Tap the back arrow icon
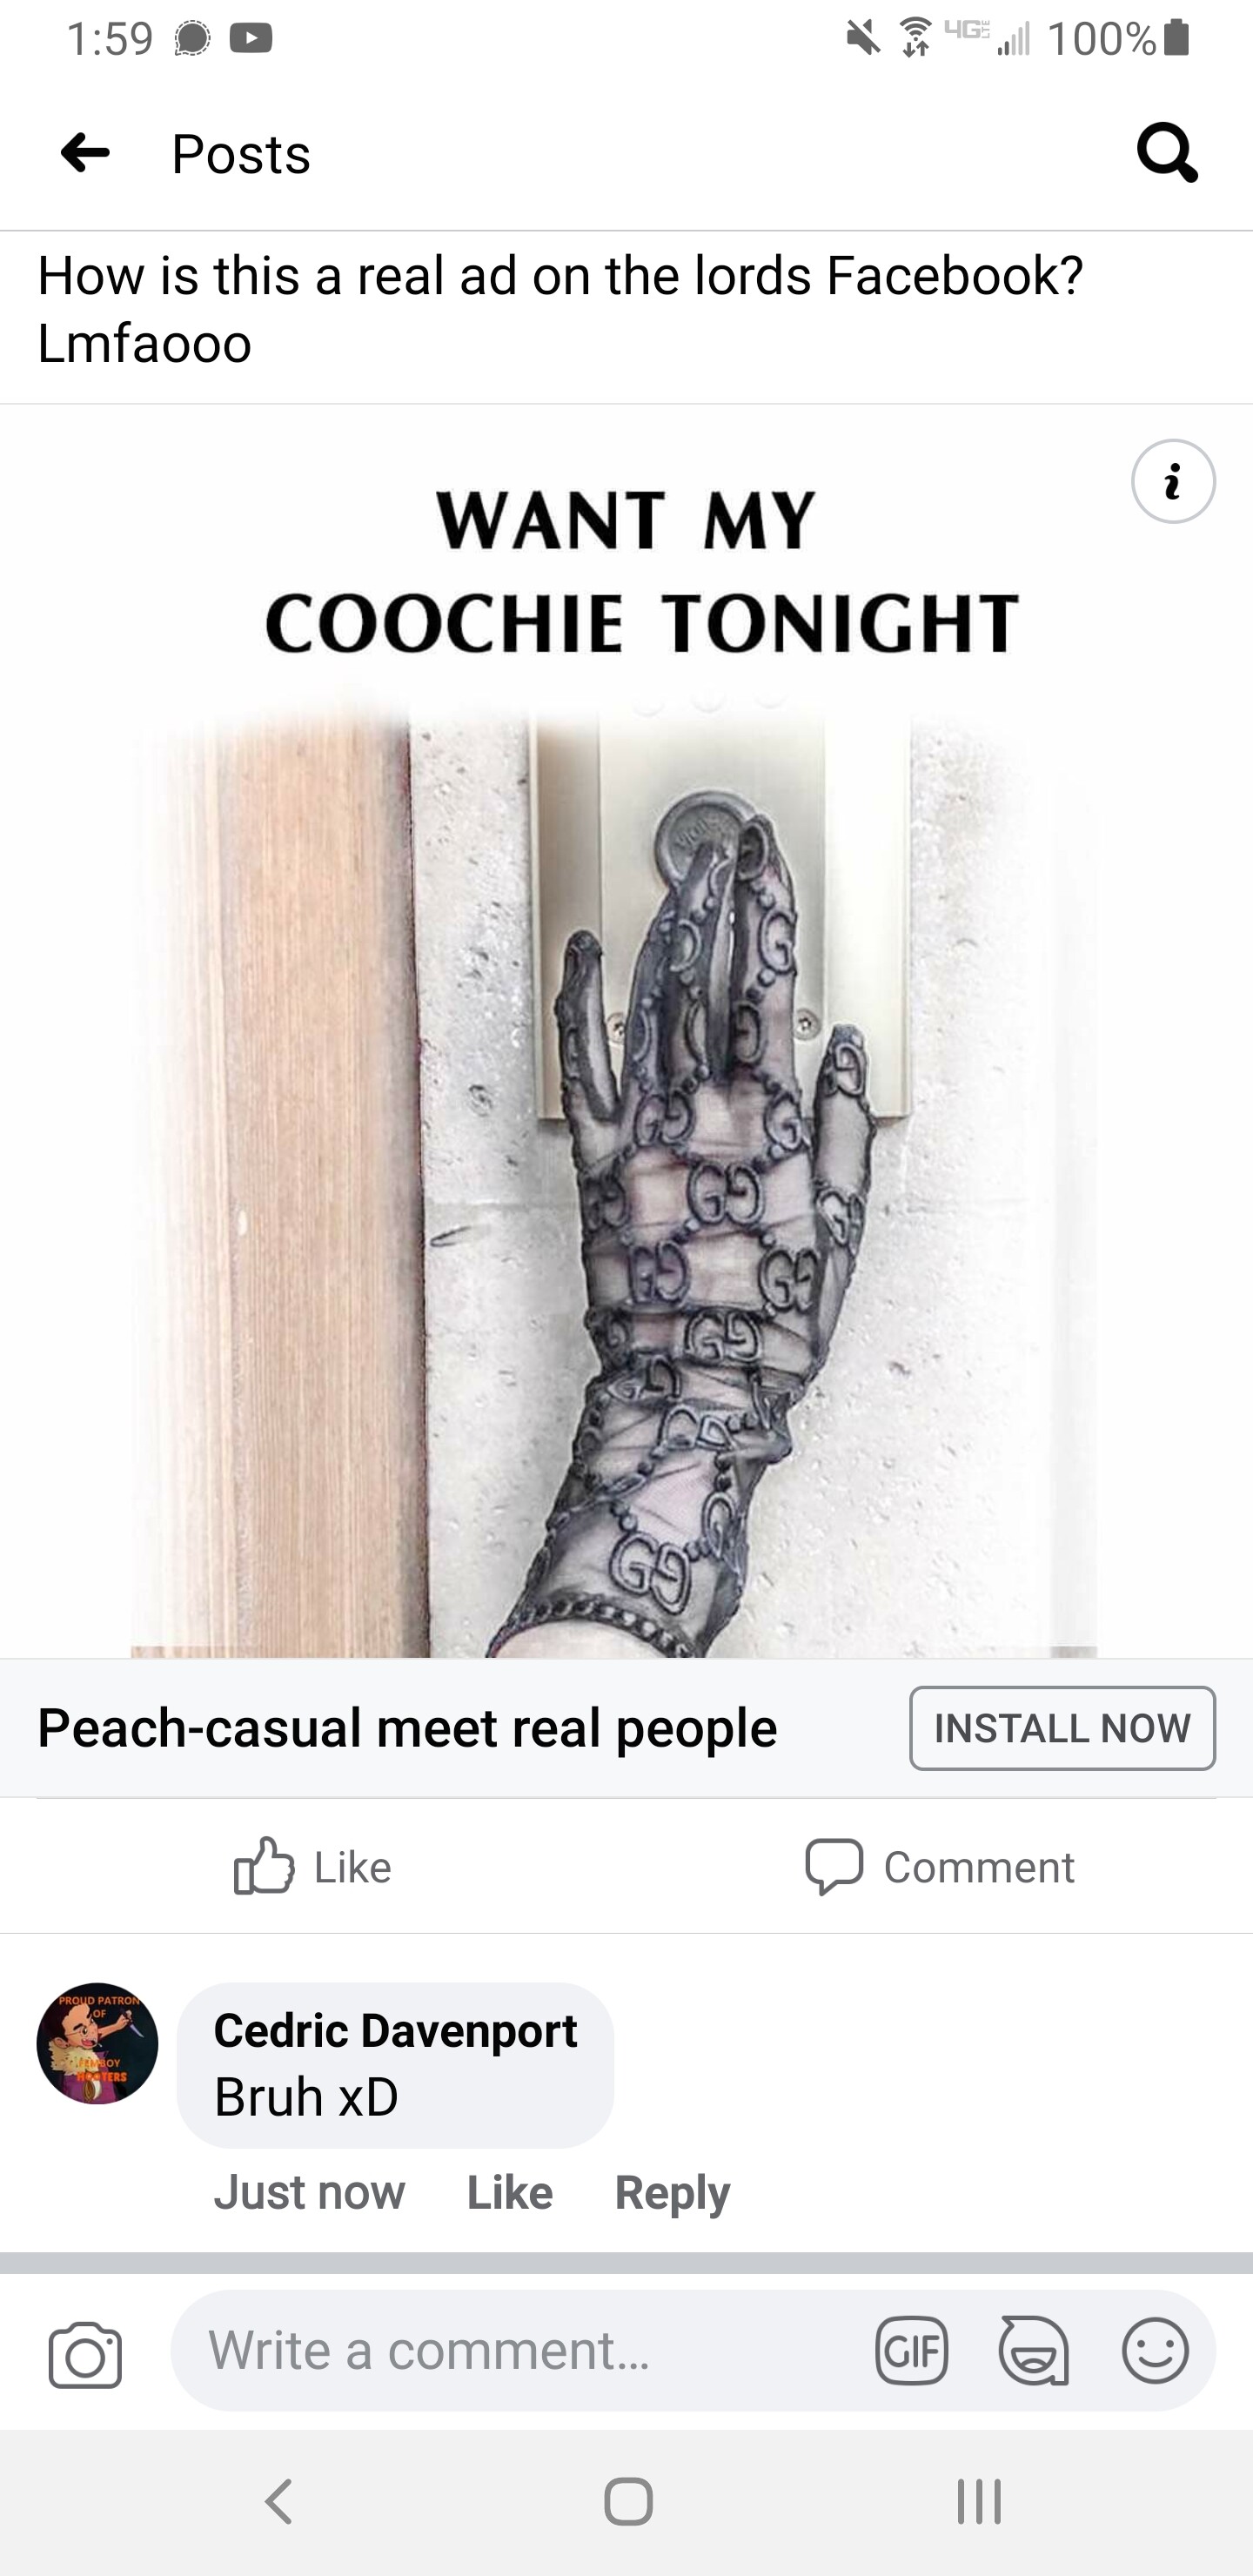Image resolution: width=1253 pixels, height=2576 pixels. 85,153
